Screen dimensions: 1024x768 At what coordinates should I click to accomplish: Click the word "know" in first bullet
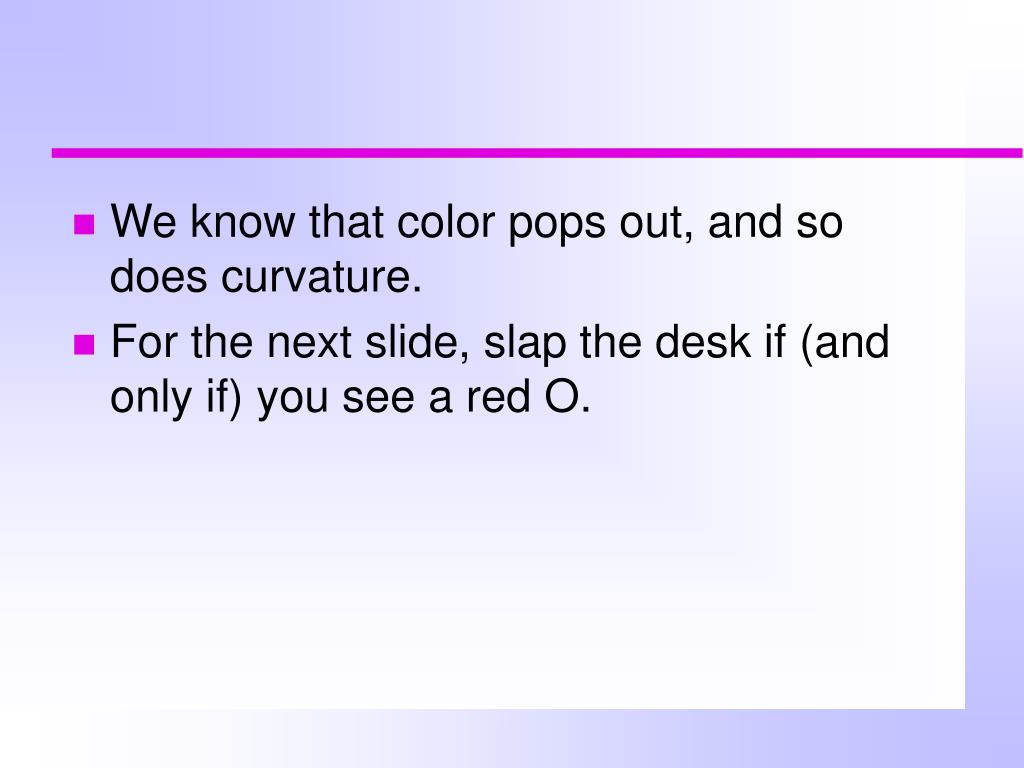tap(243, 221)
